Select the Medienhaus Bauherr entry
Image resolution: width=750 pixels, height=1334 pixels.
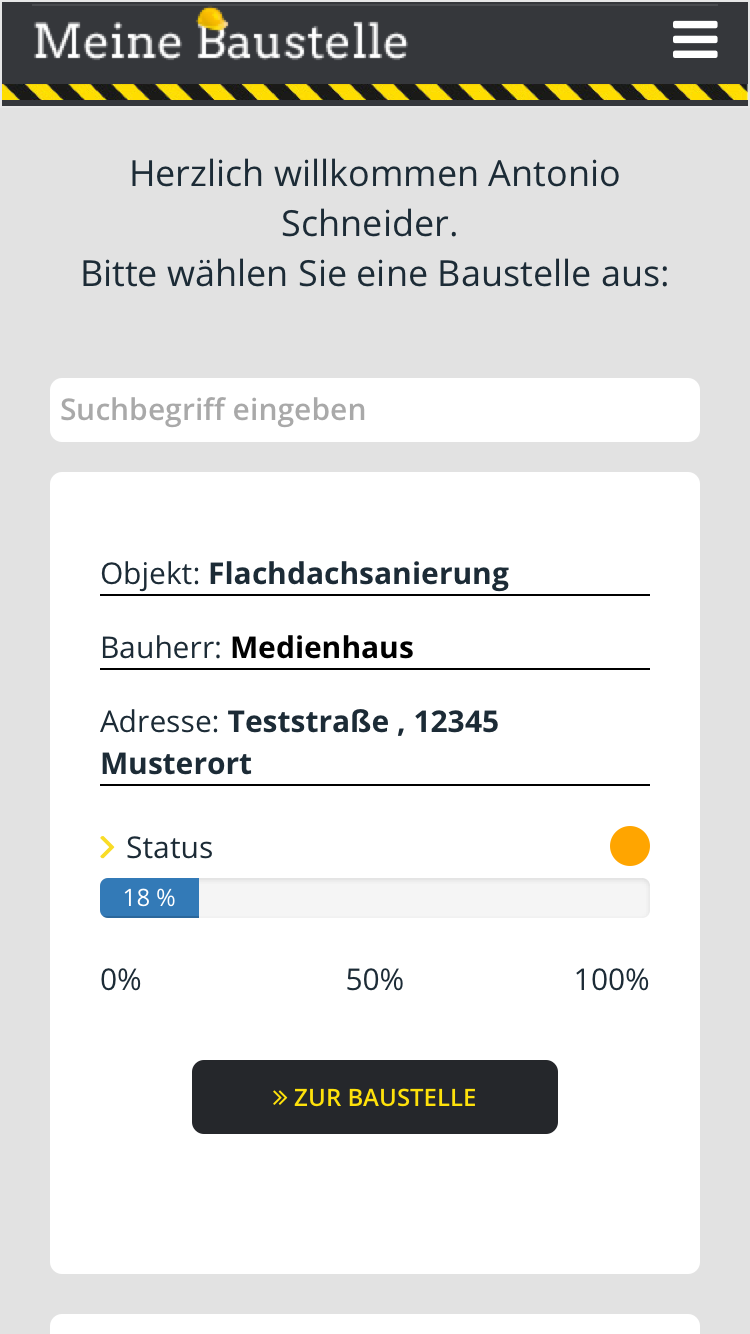[322, 647]
